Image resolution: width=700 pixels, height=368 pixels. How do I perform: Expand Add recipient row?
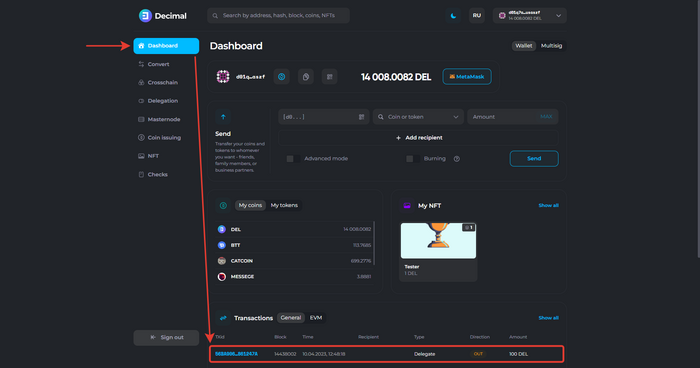pos(418,138)
